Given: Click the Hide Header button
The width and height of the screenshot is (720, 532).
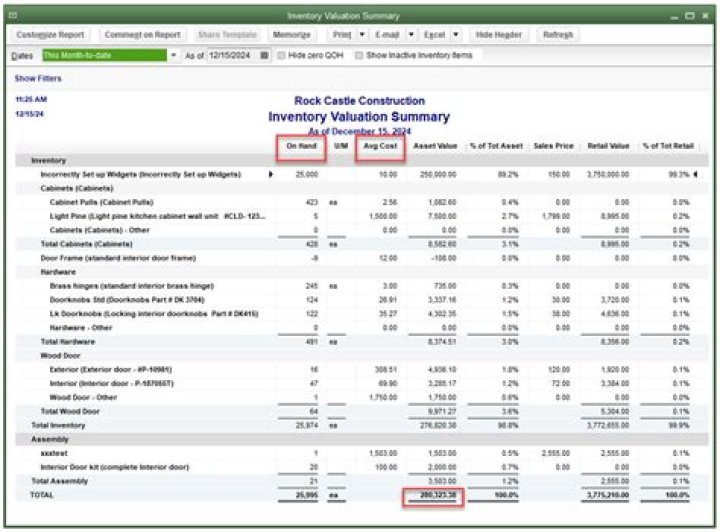Looking at the screenshot, I should pyautogui.click(x=499, y=35).
